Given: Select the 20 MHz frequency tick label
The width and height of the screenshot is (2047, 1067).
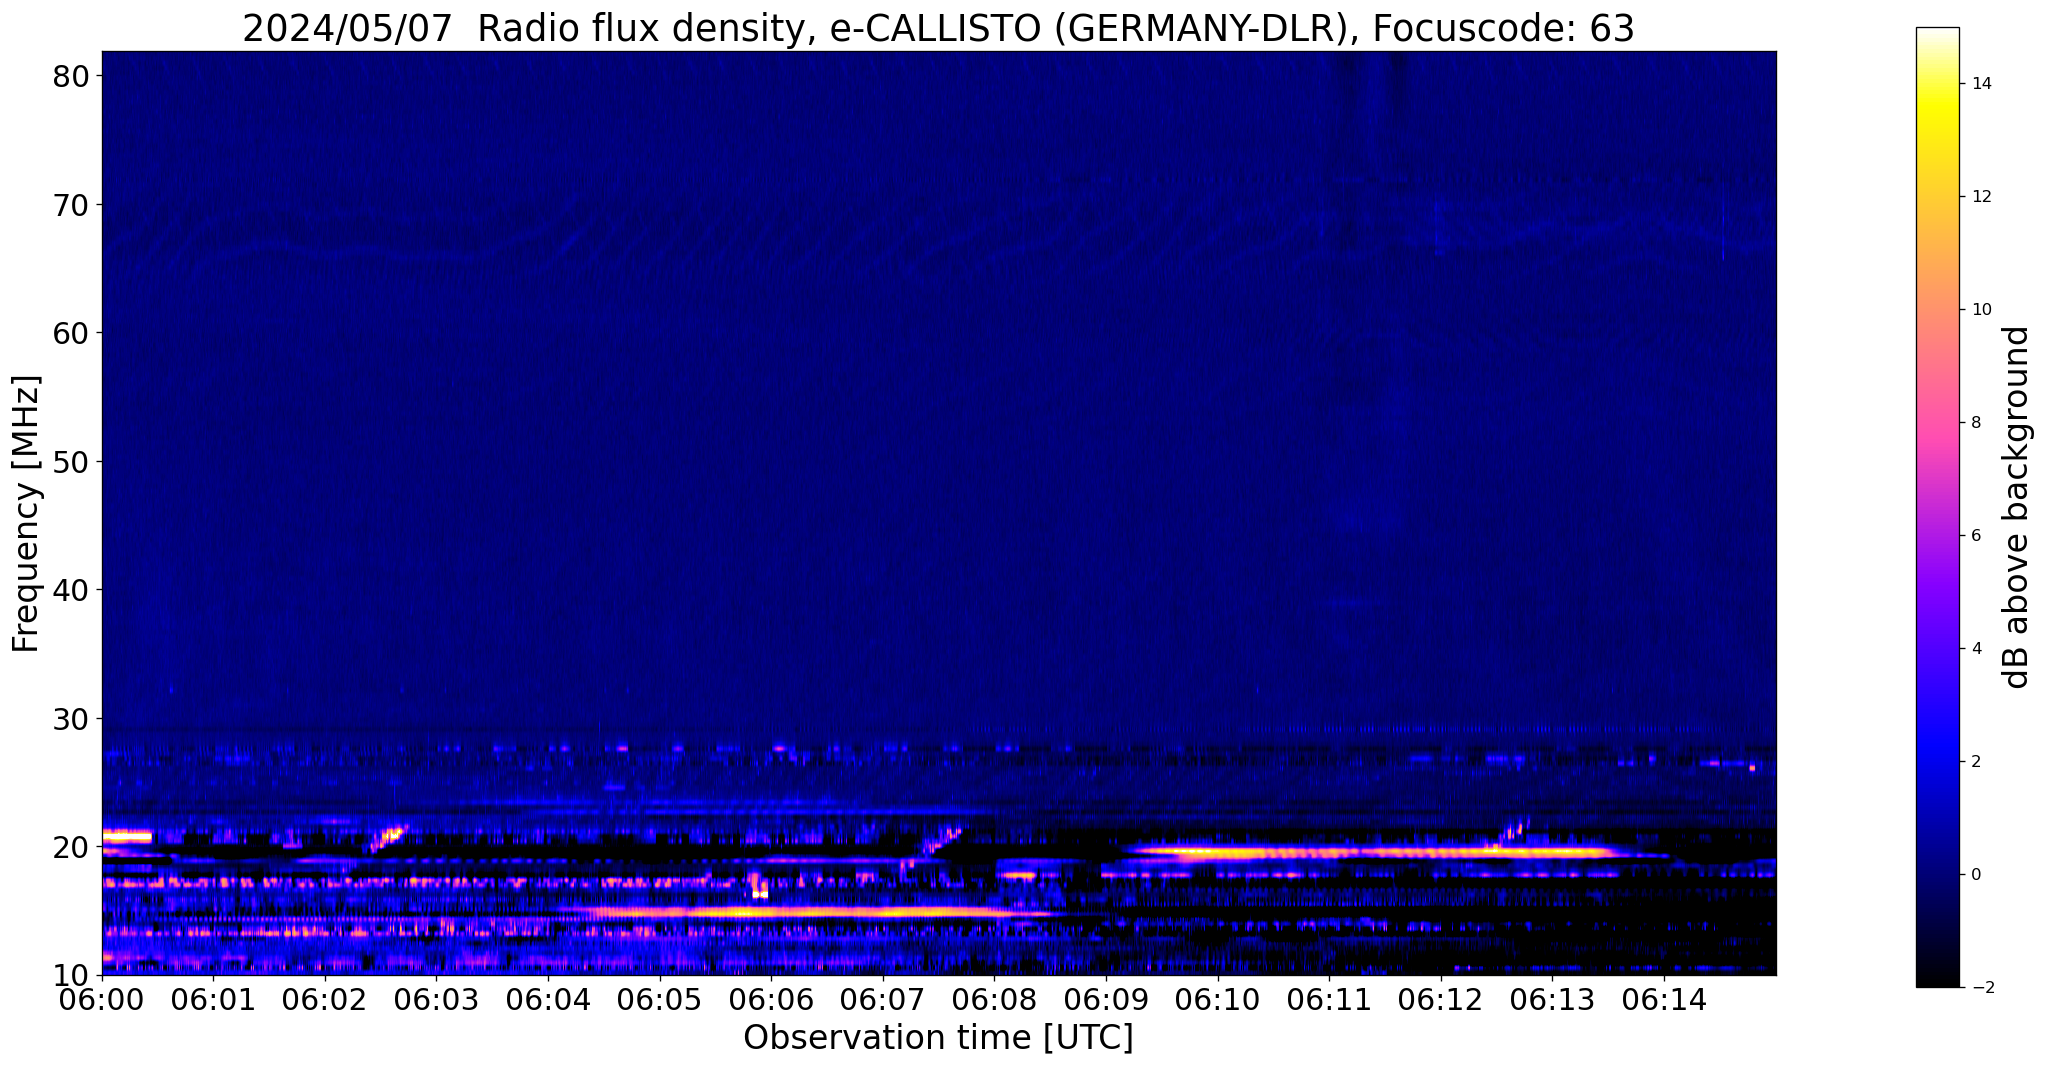Looking at the screenshot, I should tap(70, 847).
